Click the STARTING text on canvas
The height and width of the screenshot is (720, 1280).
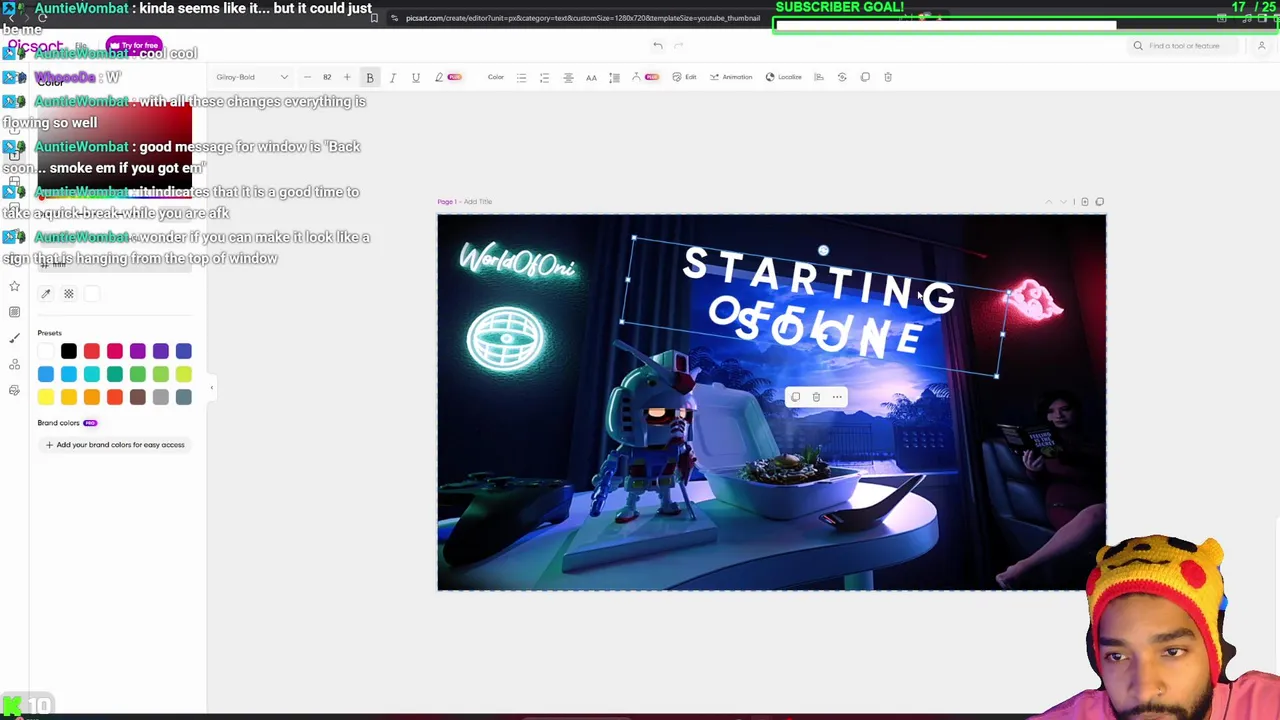819,279
